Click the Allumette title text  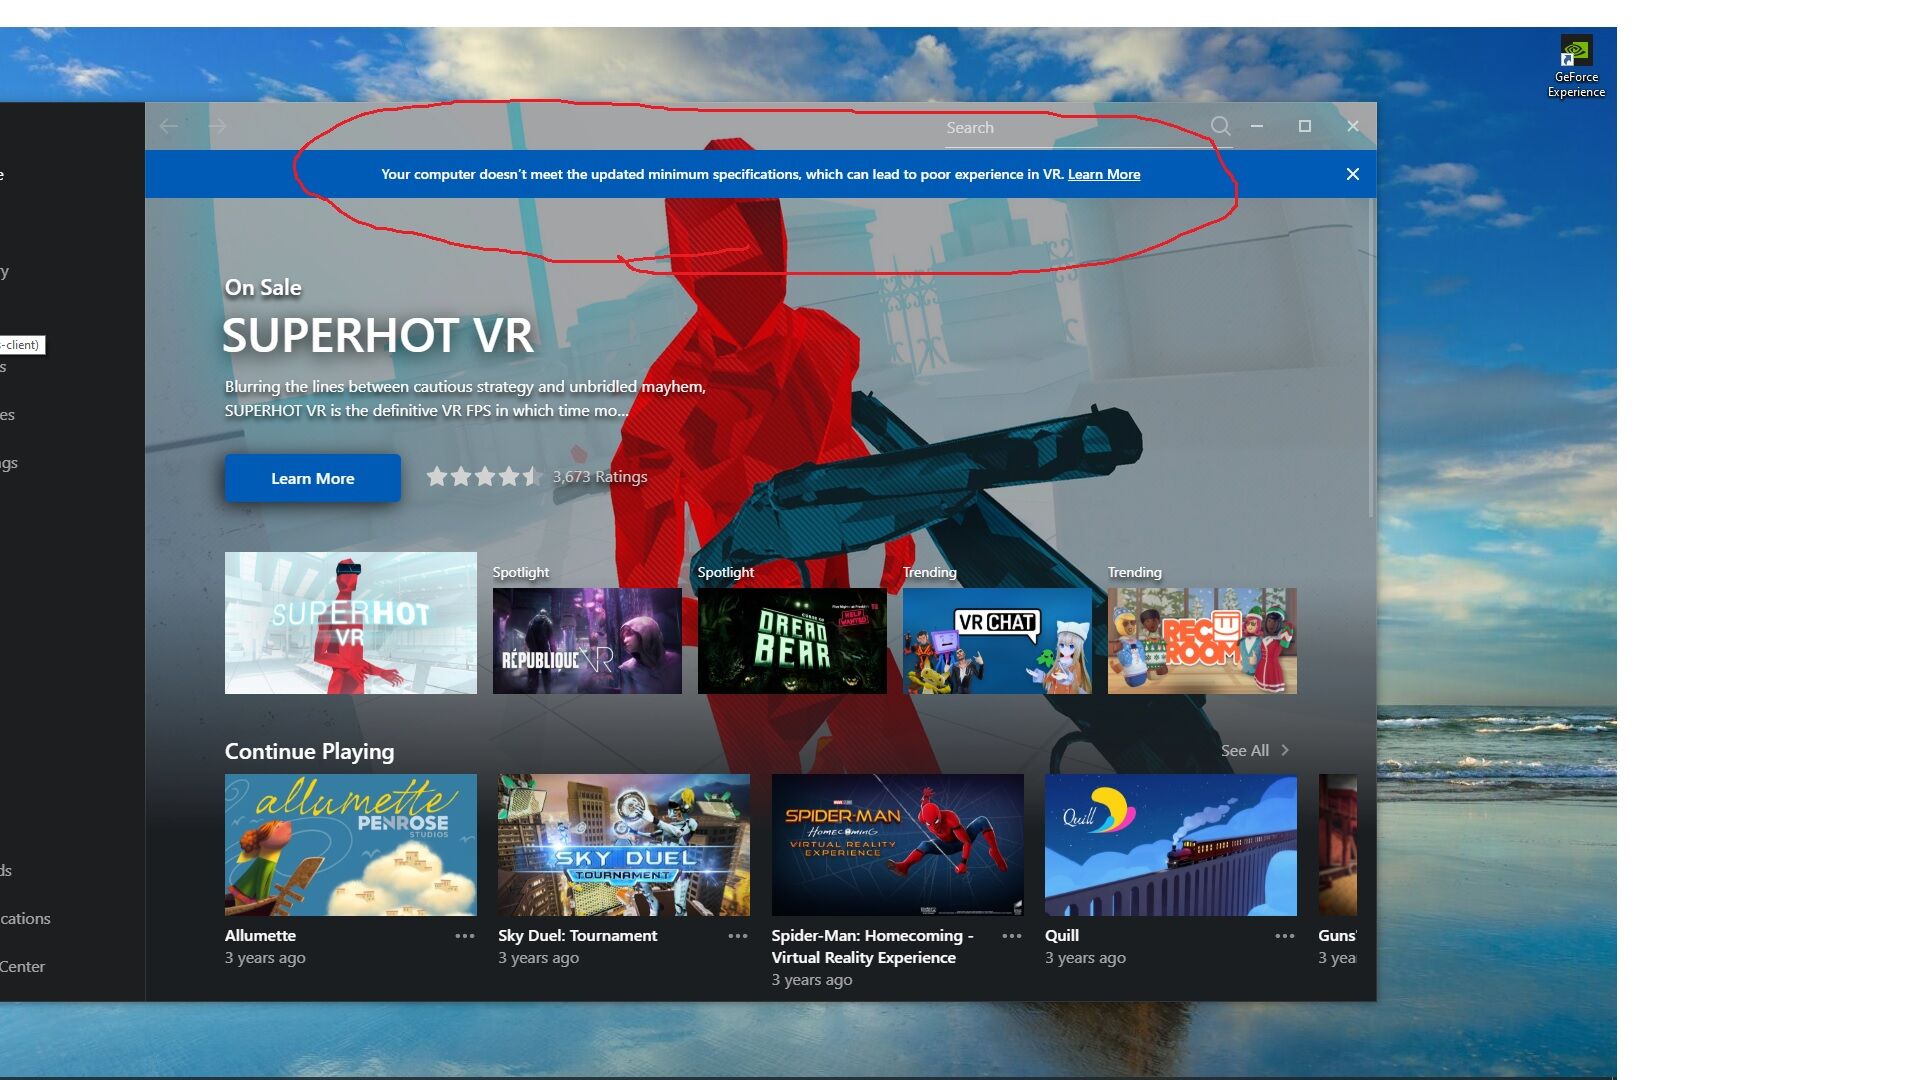[x=260, y=936]
